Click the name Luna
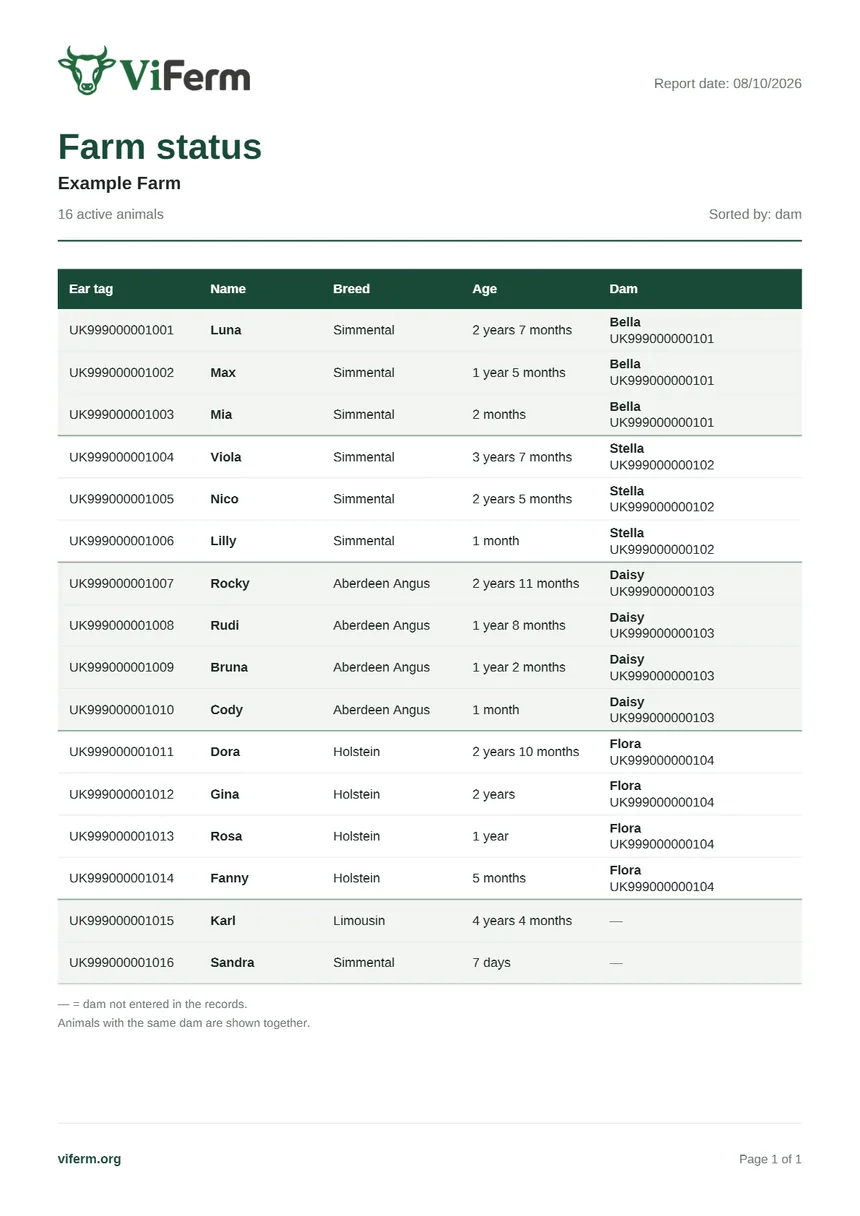Screen dimensions: 860x1216 (226, 330)
